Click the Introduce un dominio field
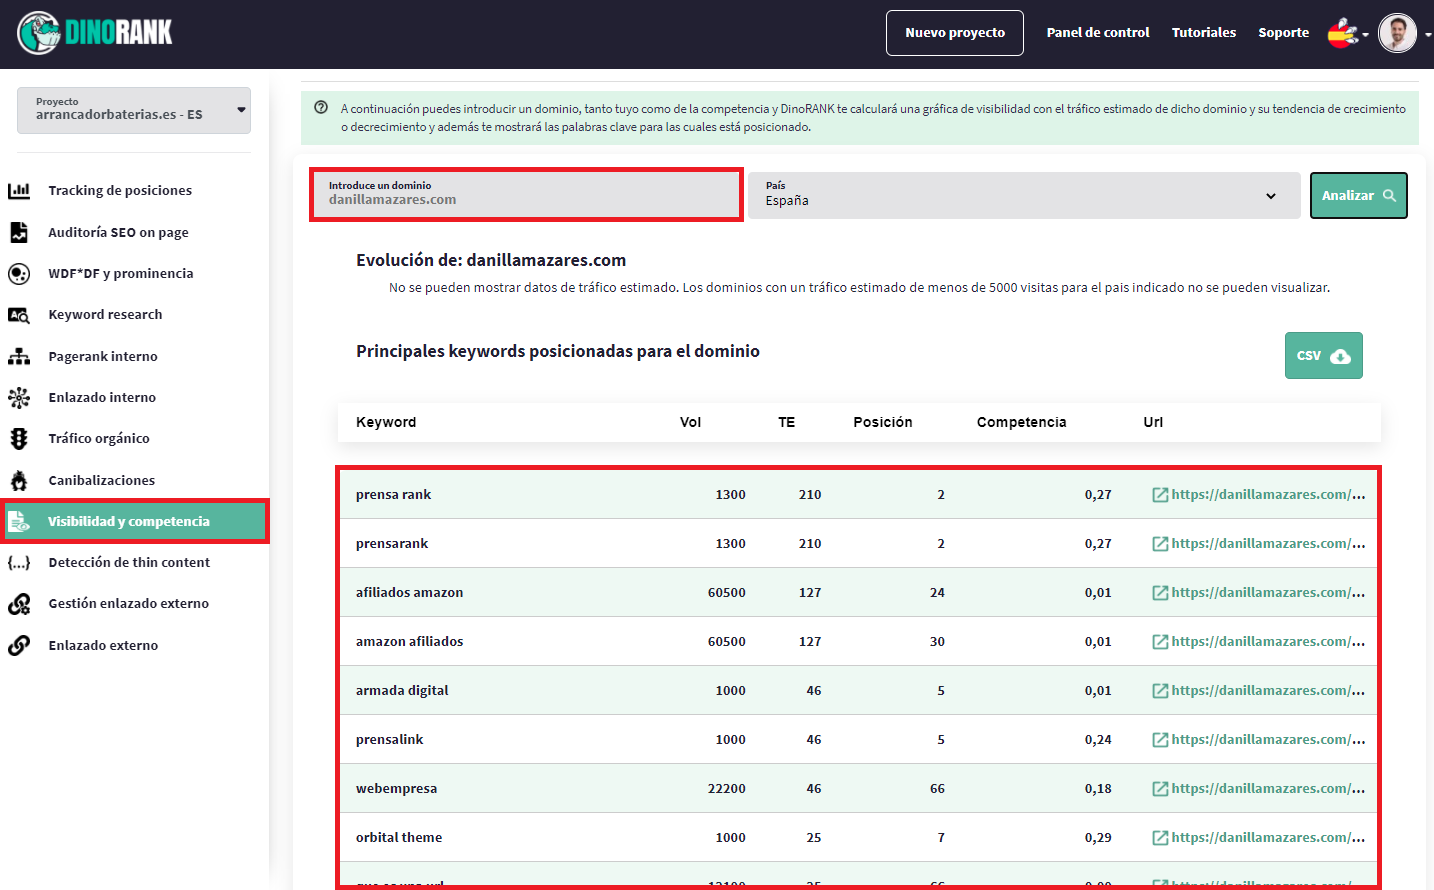 [526, 194]
